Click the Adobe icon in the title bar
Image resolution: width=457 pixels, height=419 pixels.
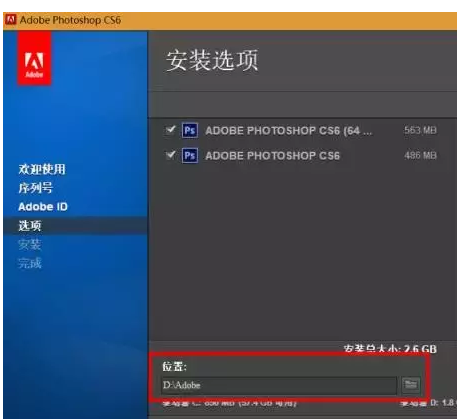(10, 20)
